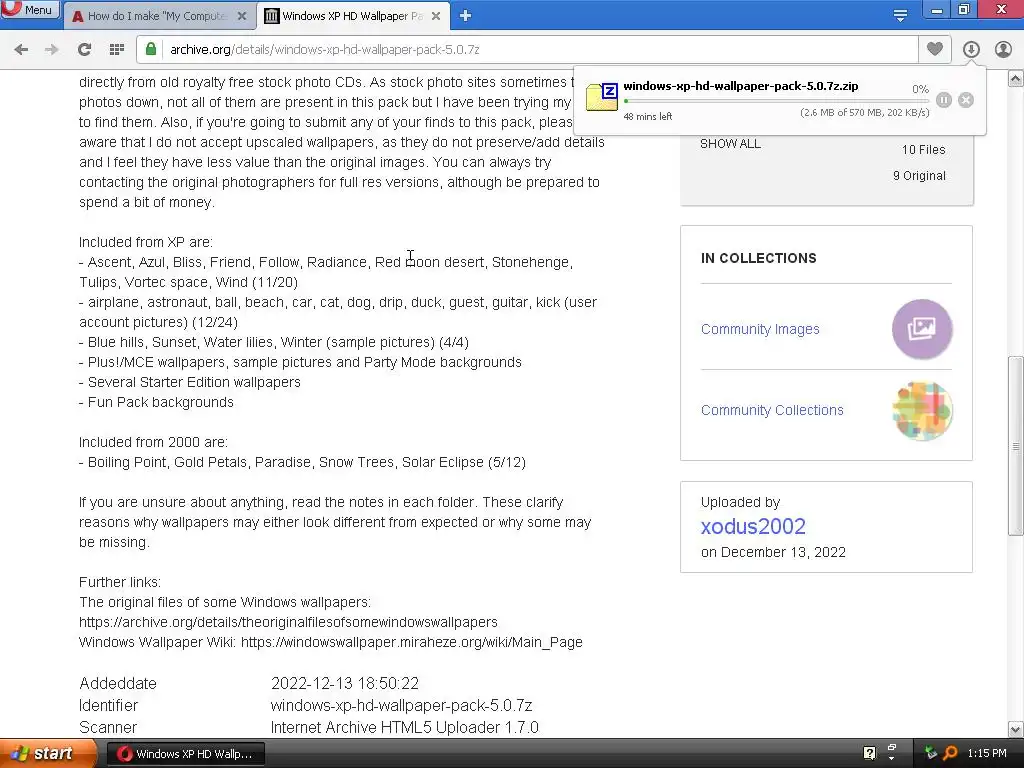Click "48 mins left" download time text
This screenshot has width=1024, height=768.
coord(647,117)
